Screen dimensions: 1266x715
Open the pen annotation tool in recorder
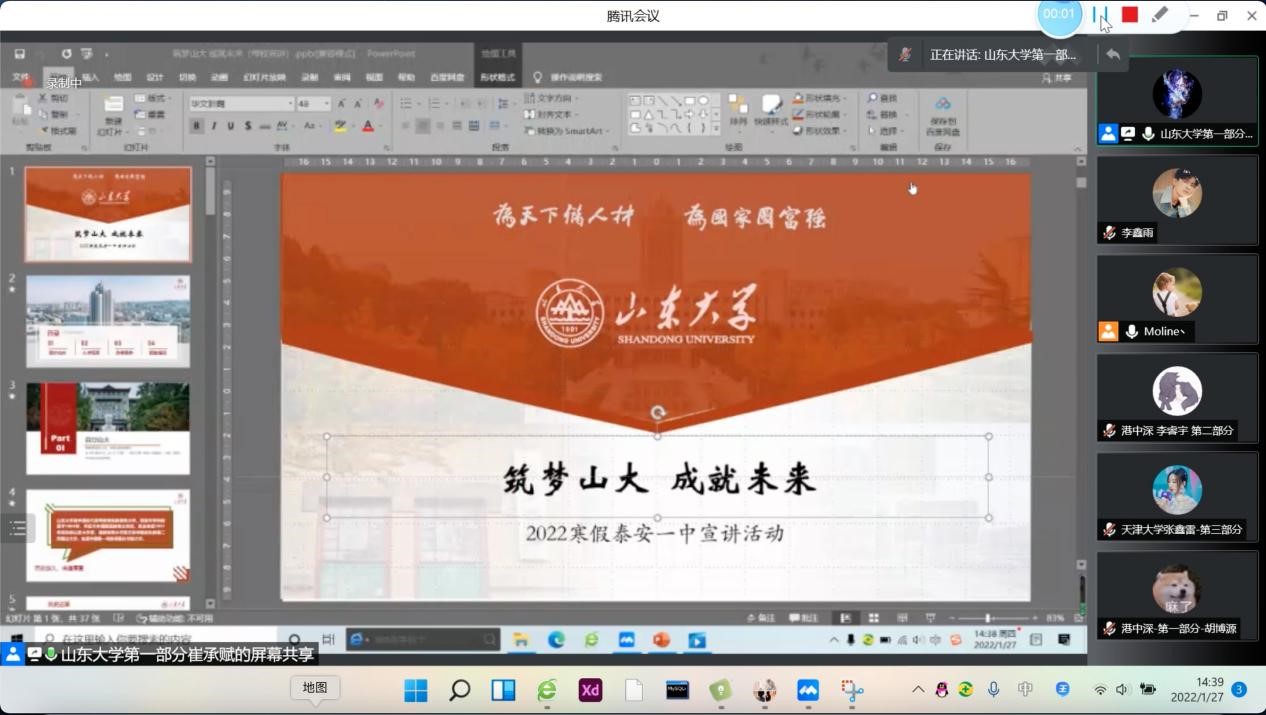[x=1159, y=15]
